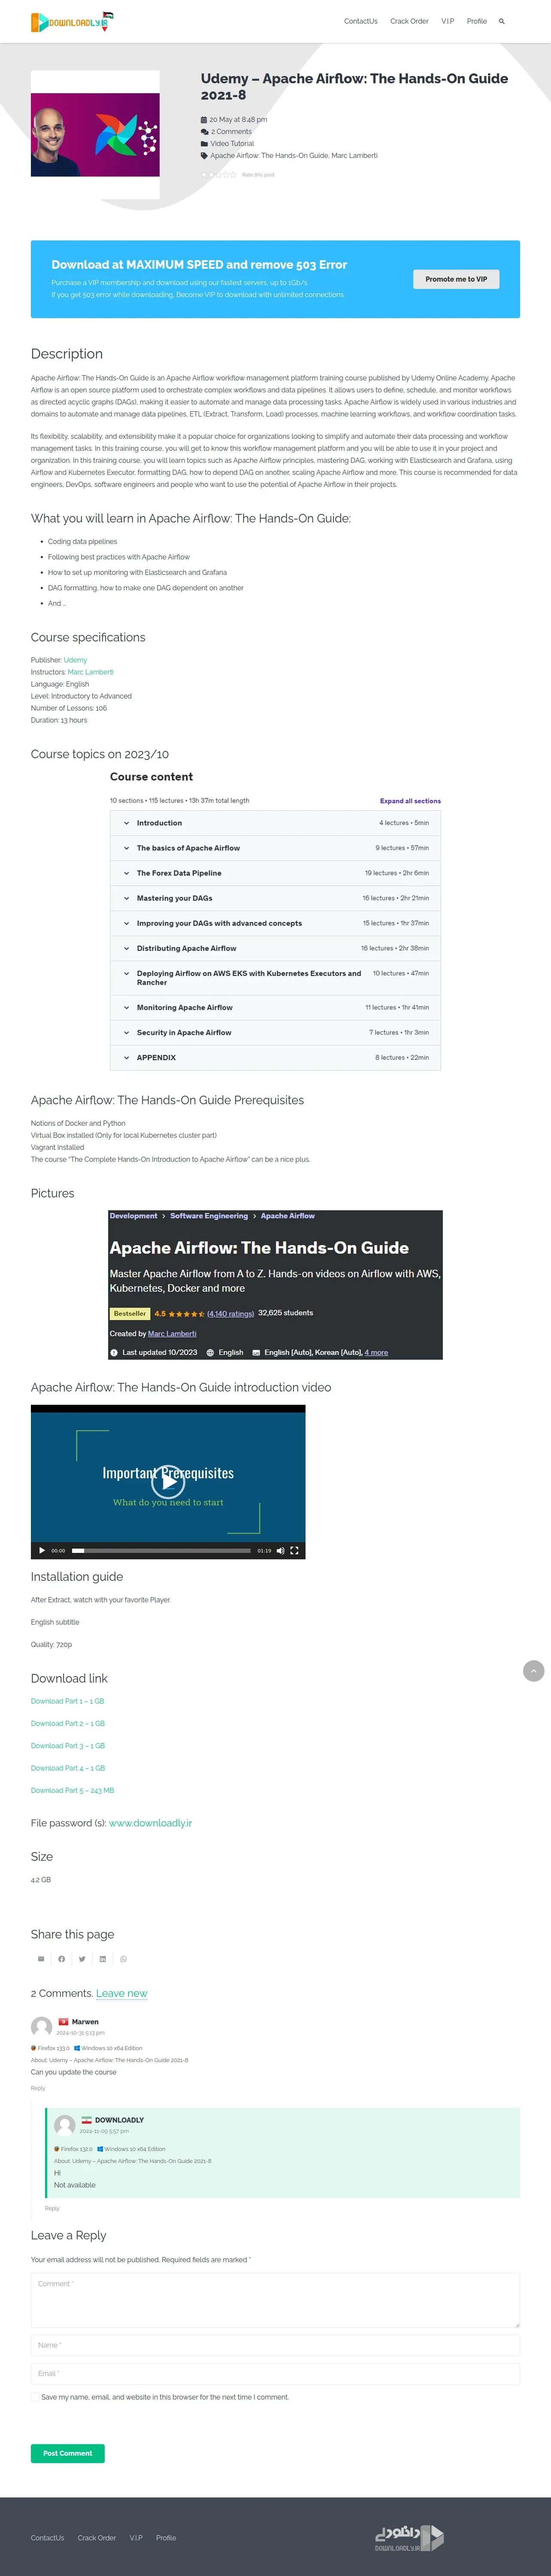Open Profile in the footer
The height and width of the screenshot is (2576, 551).
(x=166, y=2538)
